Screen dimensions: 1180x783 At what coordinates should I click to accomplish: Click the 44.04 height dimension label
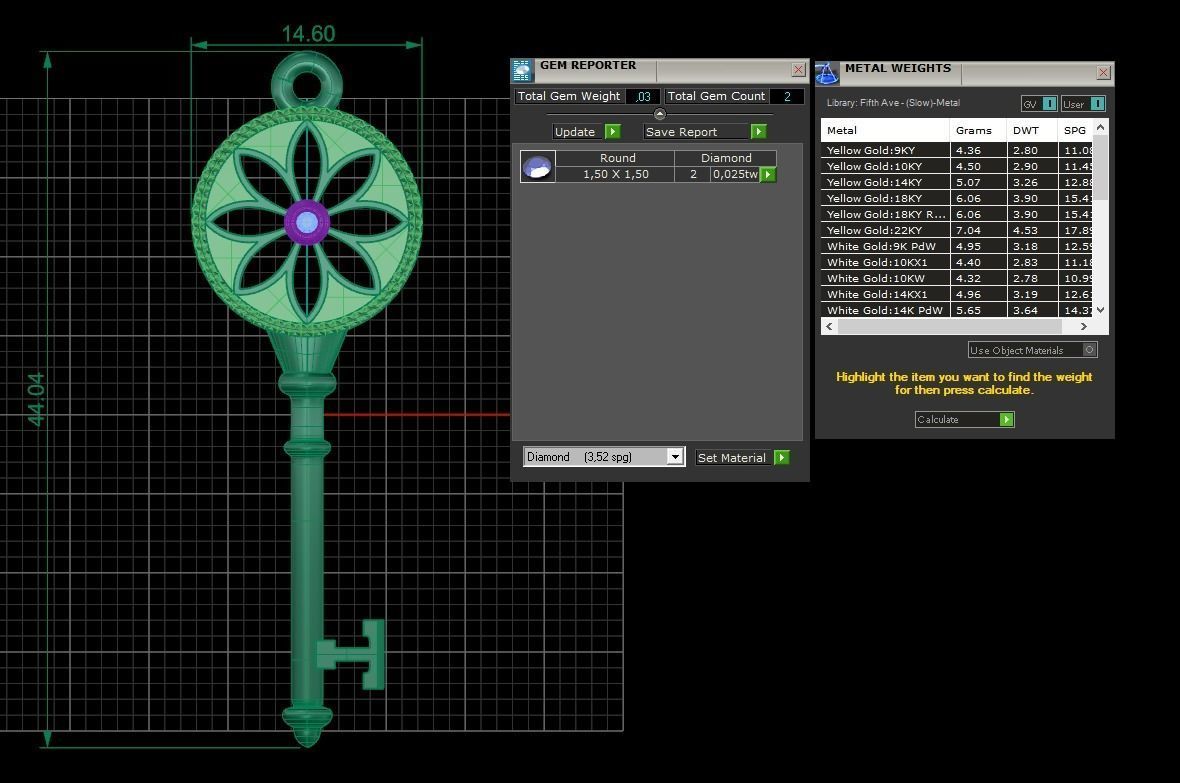point(35,399)
